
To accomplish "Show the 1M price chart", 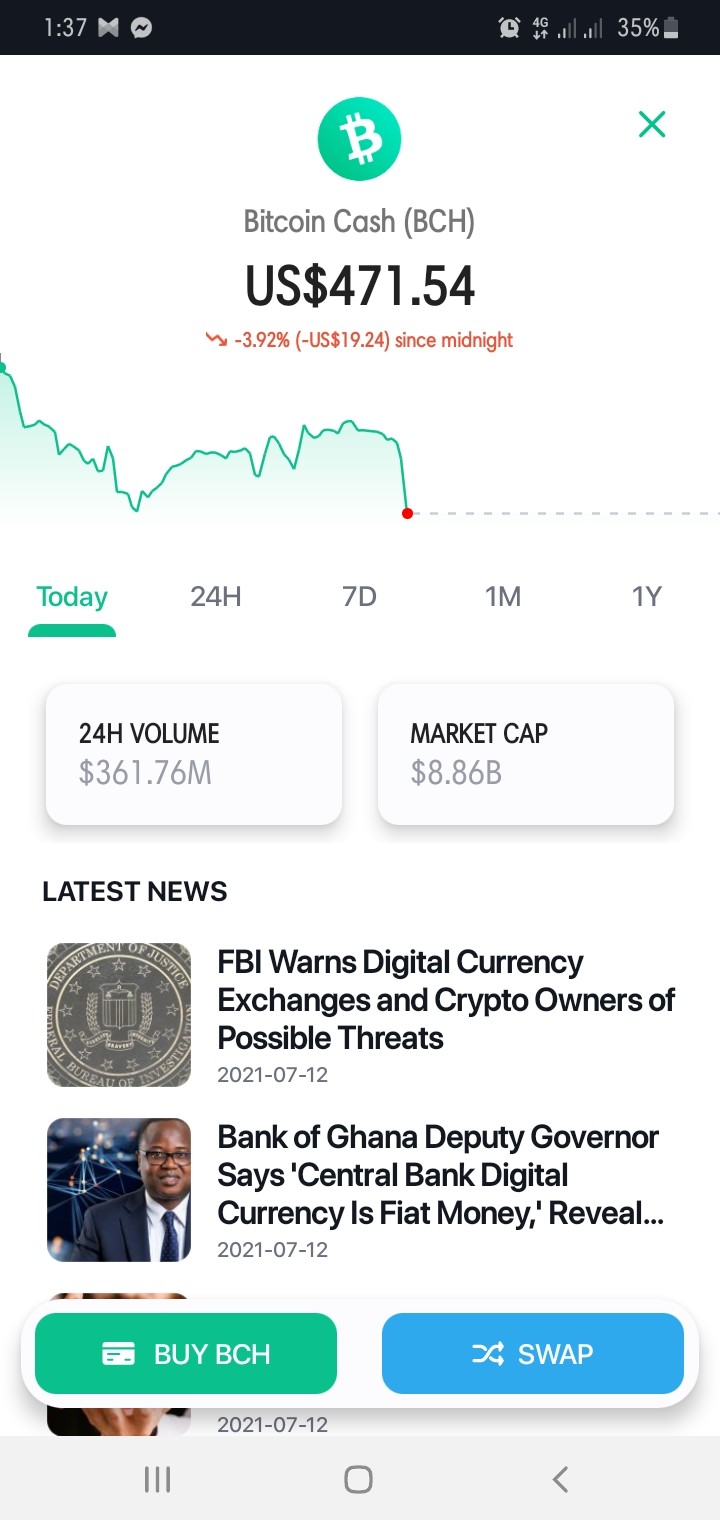I will [x=503, y=597].
